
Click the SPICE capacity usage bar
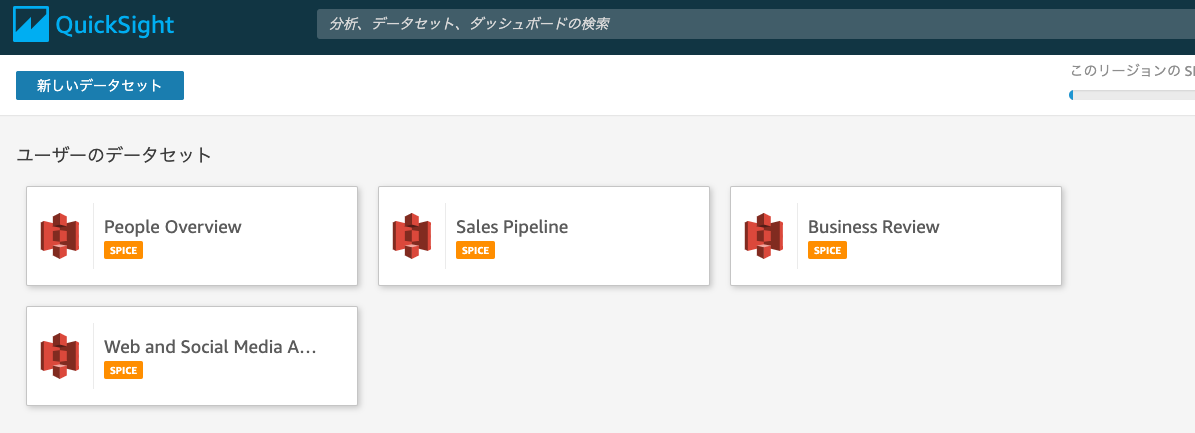1132,95
